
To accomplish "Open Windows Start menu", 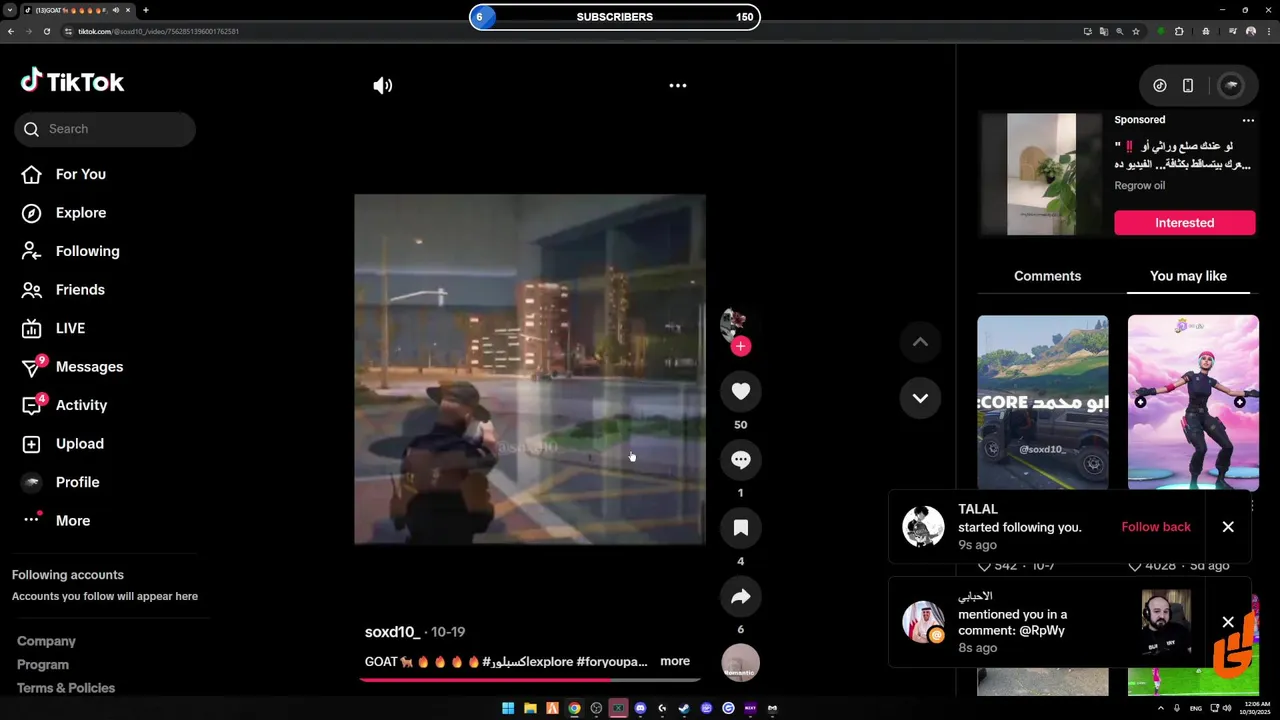I will (x=508, y=708).
